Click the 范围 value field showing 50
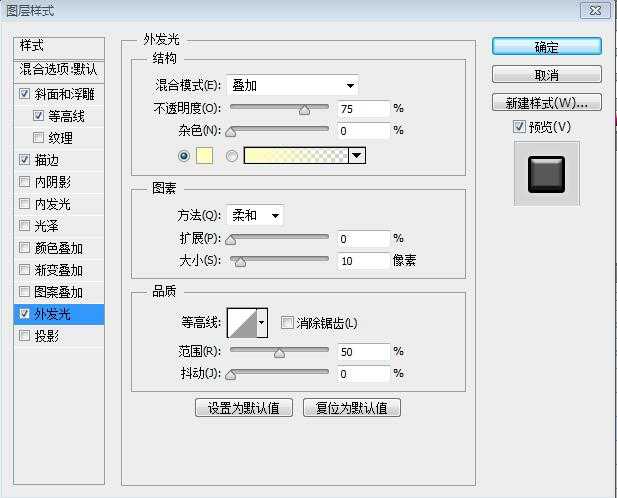This screenshot has height=498, width=617. [x=364, y=352]
